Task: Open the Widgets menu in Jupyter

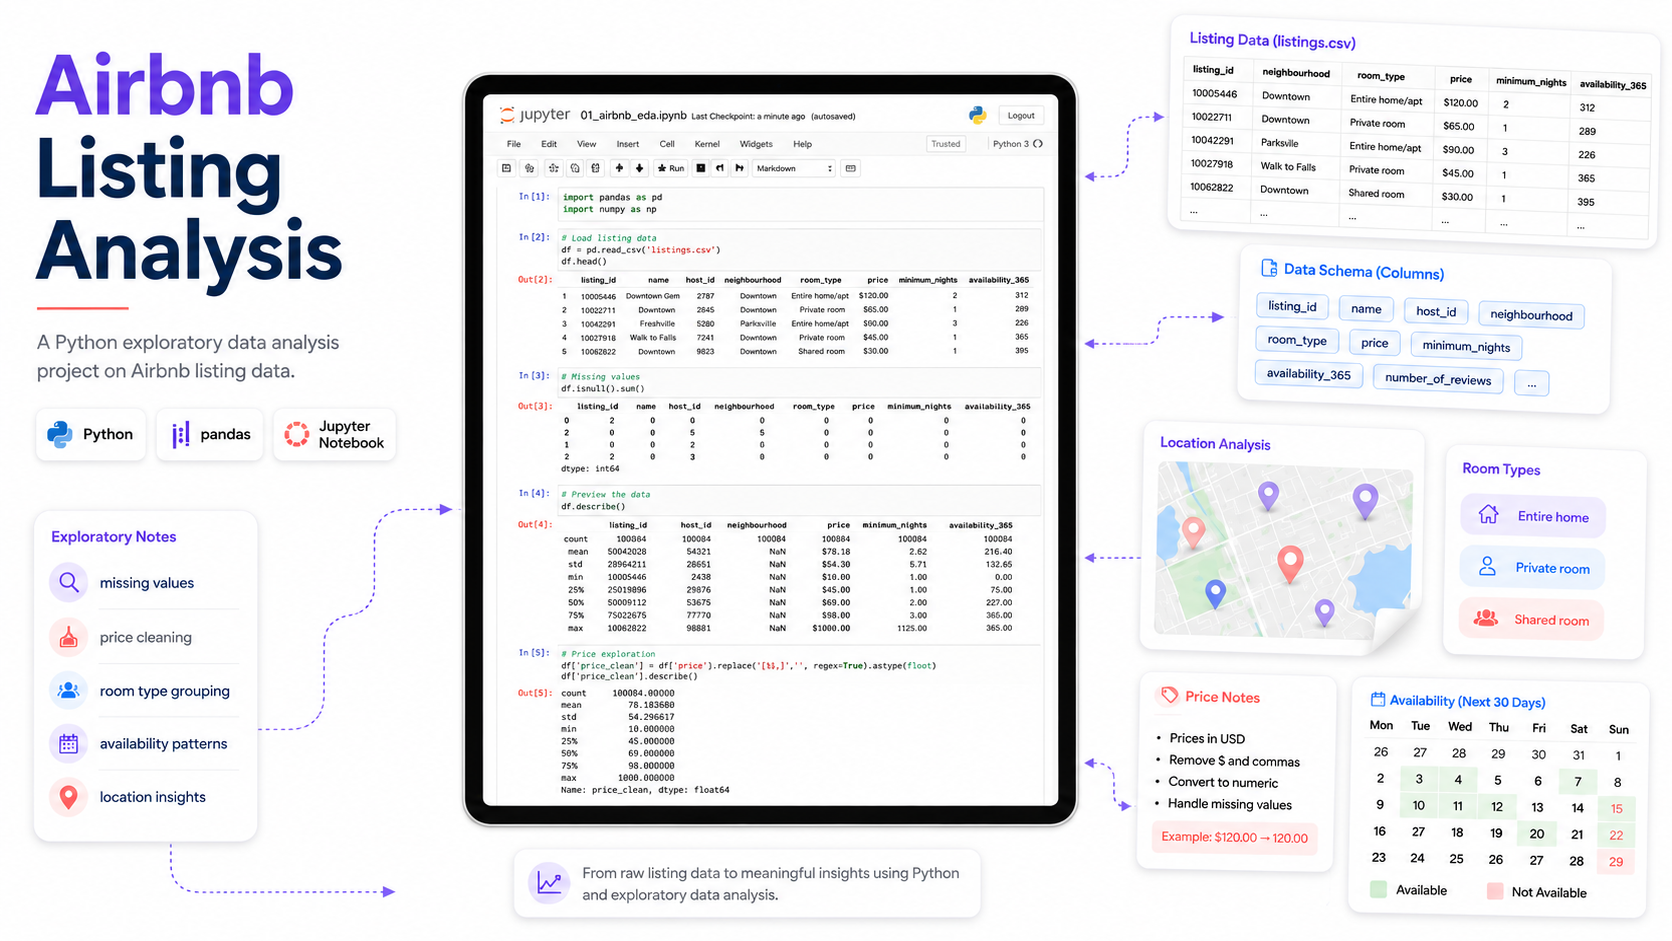Action: [x=756, y=144]
